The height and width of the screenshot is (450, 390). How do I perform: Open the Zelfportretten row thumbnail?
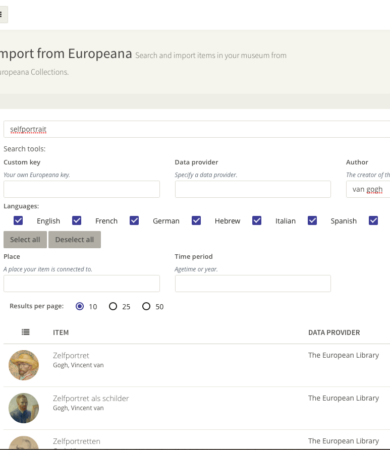tap(24, 442)
